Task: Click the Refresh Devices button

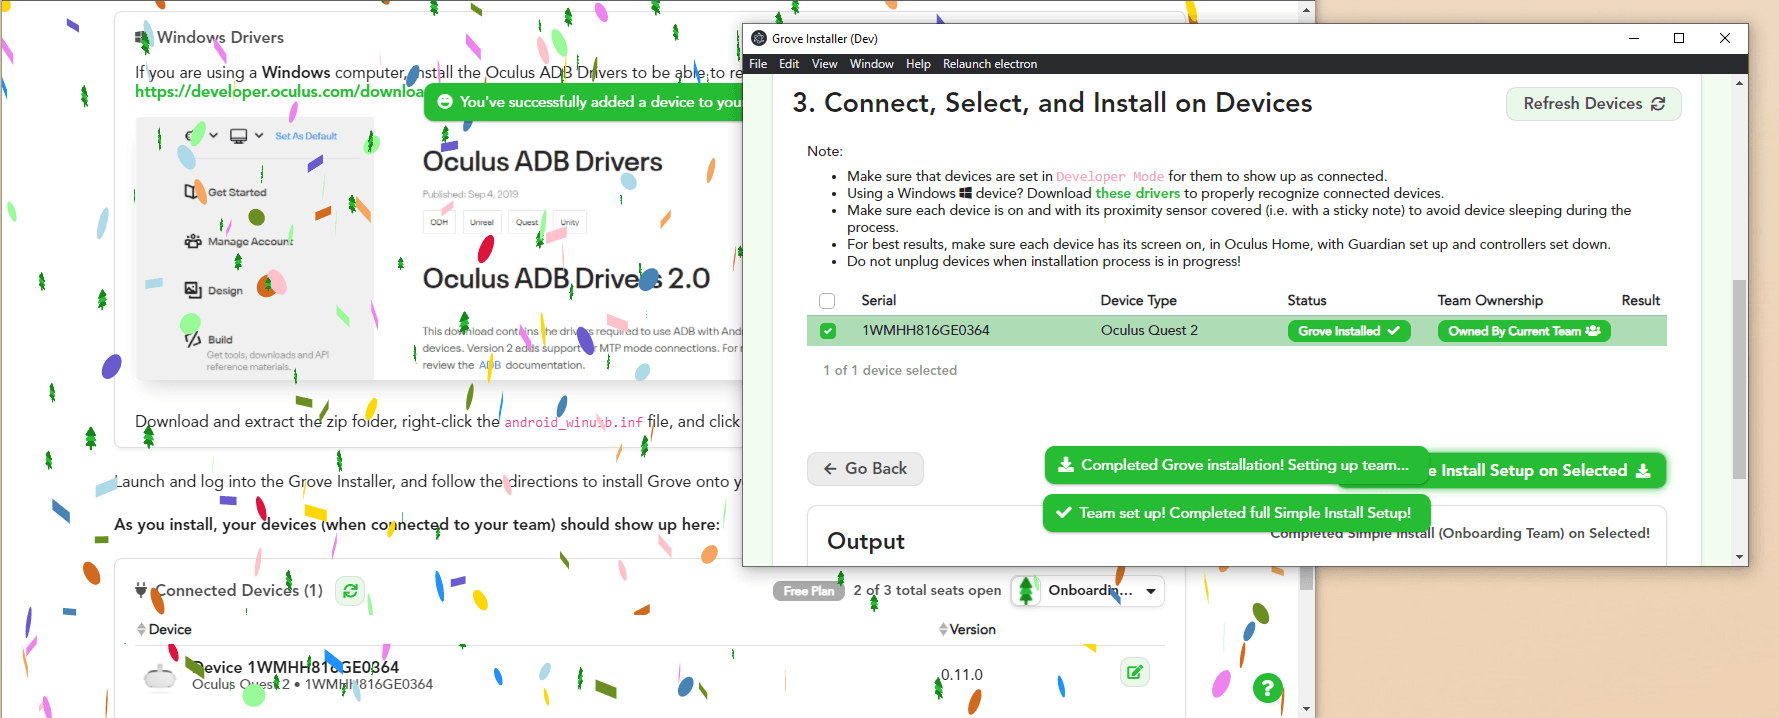Action: 1593,104
